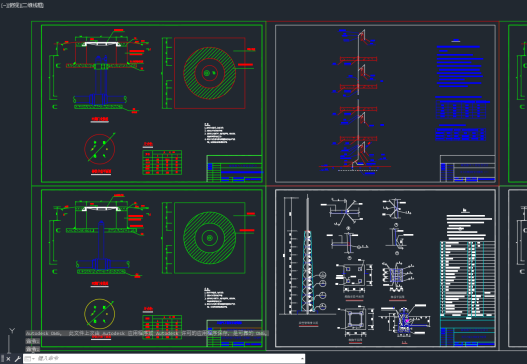This screenshot has height=364, width=527.
Task: Select the lattice tower elevation drawing
Action: tap(307, 254)
